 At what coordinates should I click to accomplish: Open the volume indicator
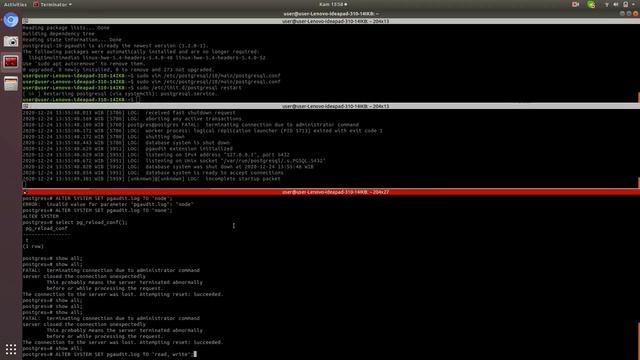click(x=616, y=4)
